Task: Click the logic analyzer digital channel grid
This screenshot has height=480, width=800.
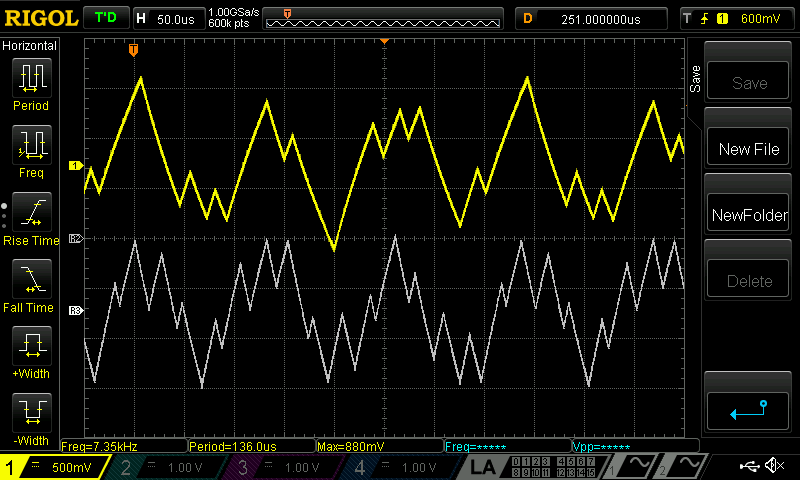Action: [x=554, y=467]
